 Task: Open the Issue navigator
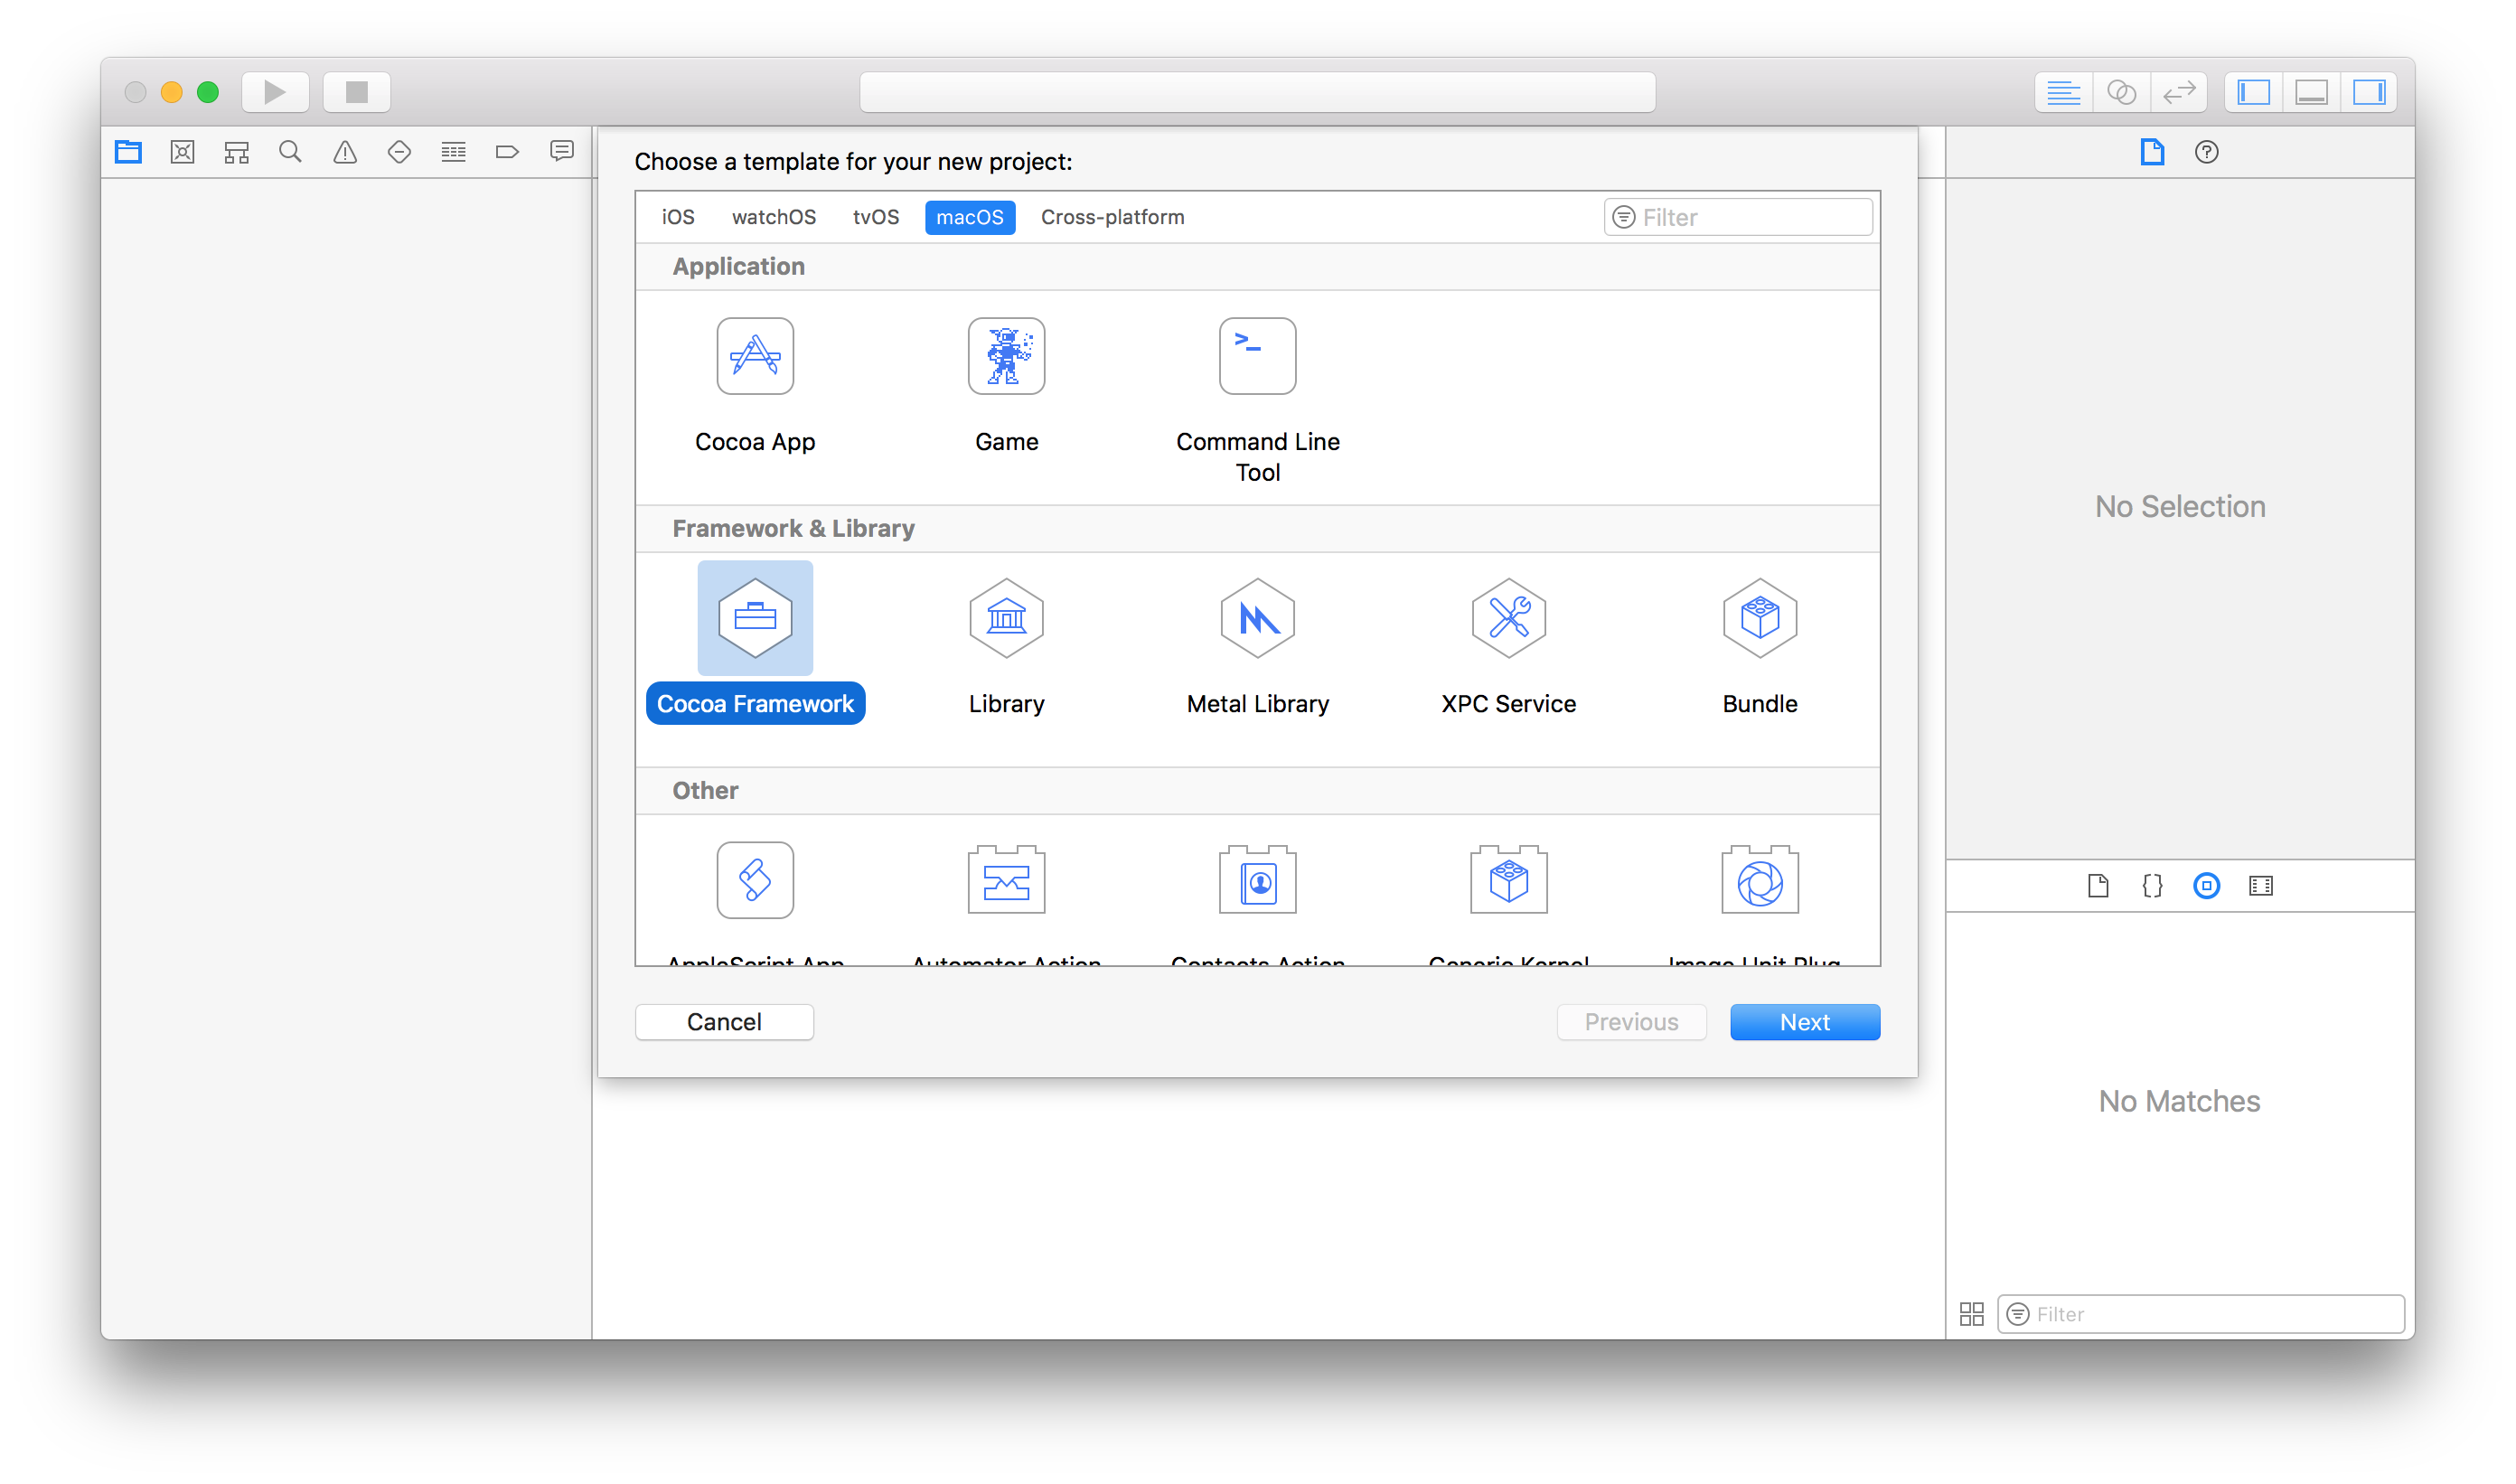pyautogui.click(x=345, y=152)
